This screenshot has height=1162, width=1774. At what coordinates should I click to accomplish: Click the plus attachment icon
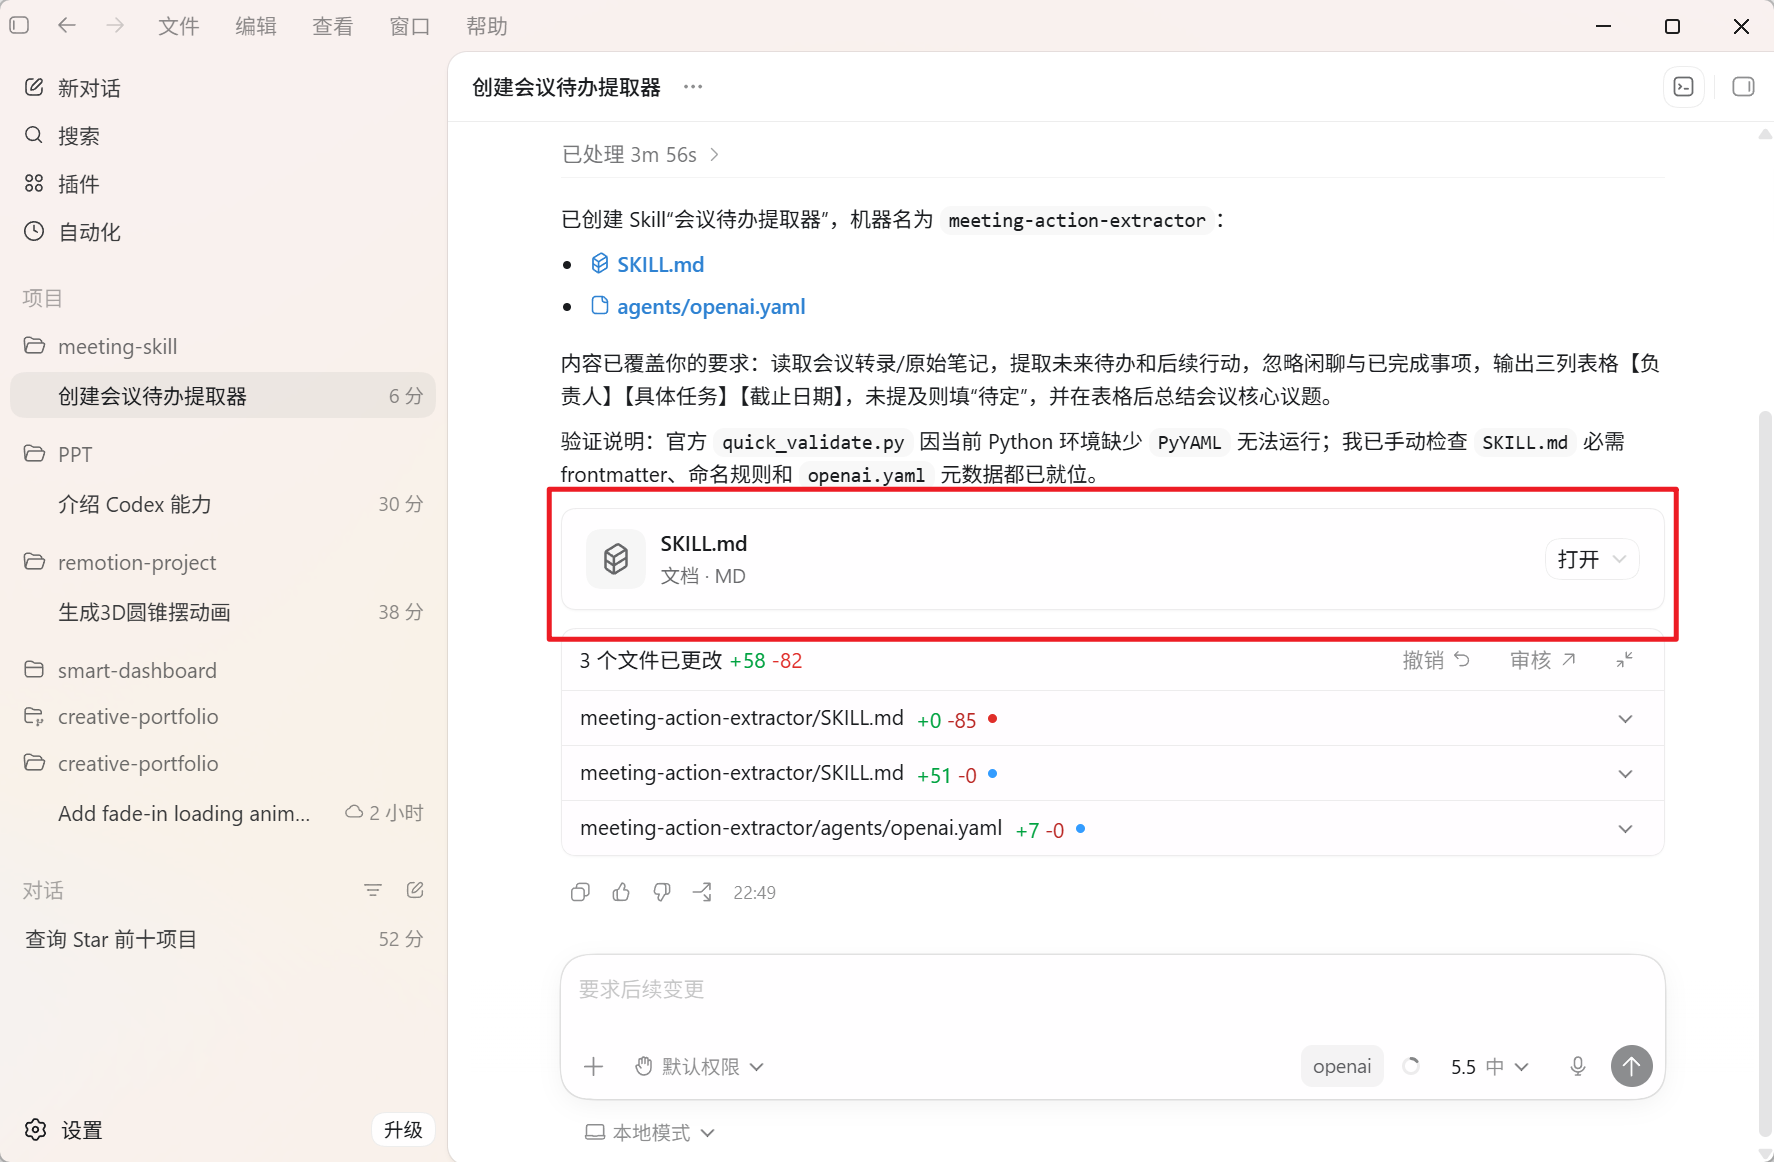click(x=594, y=1067)
